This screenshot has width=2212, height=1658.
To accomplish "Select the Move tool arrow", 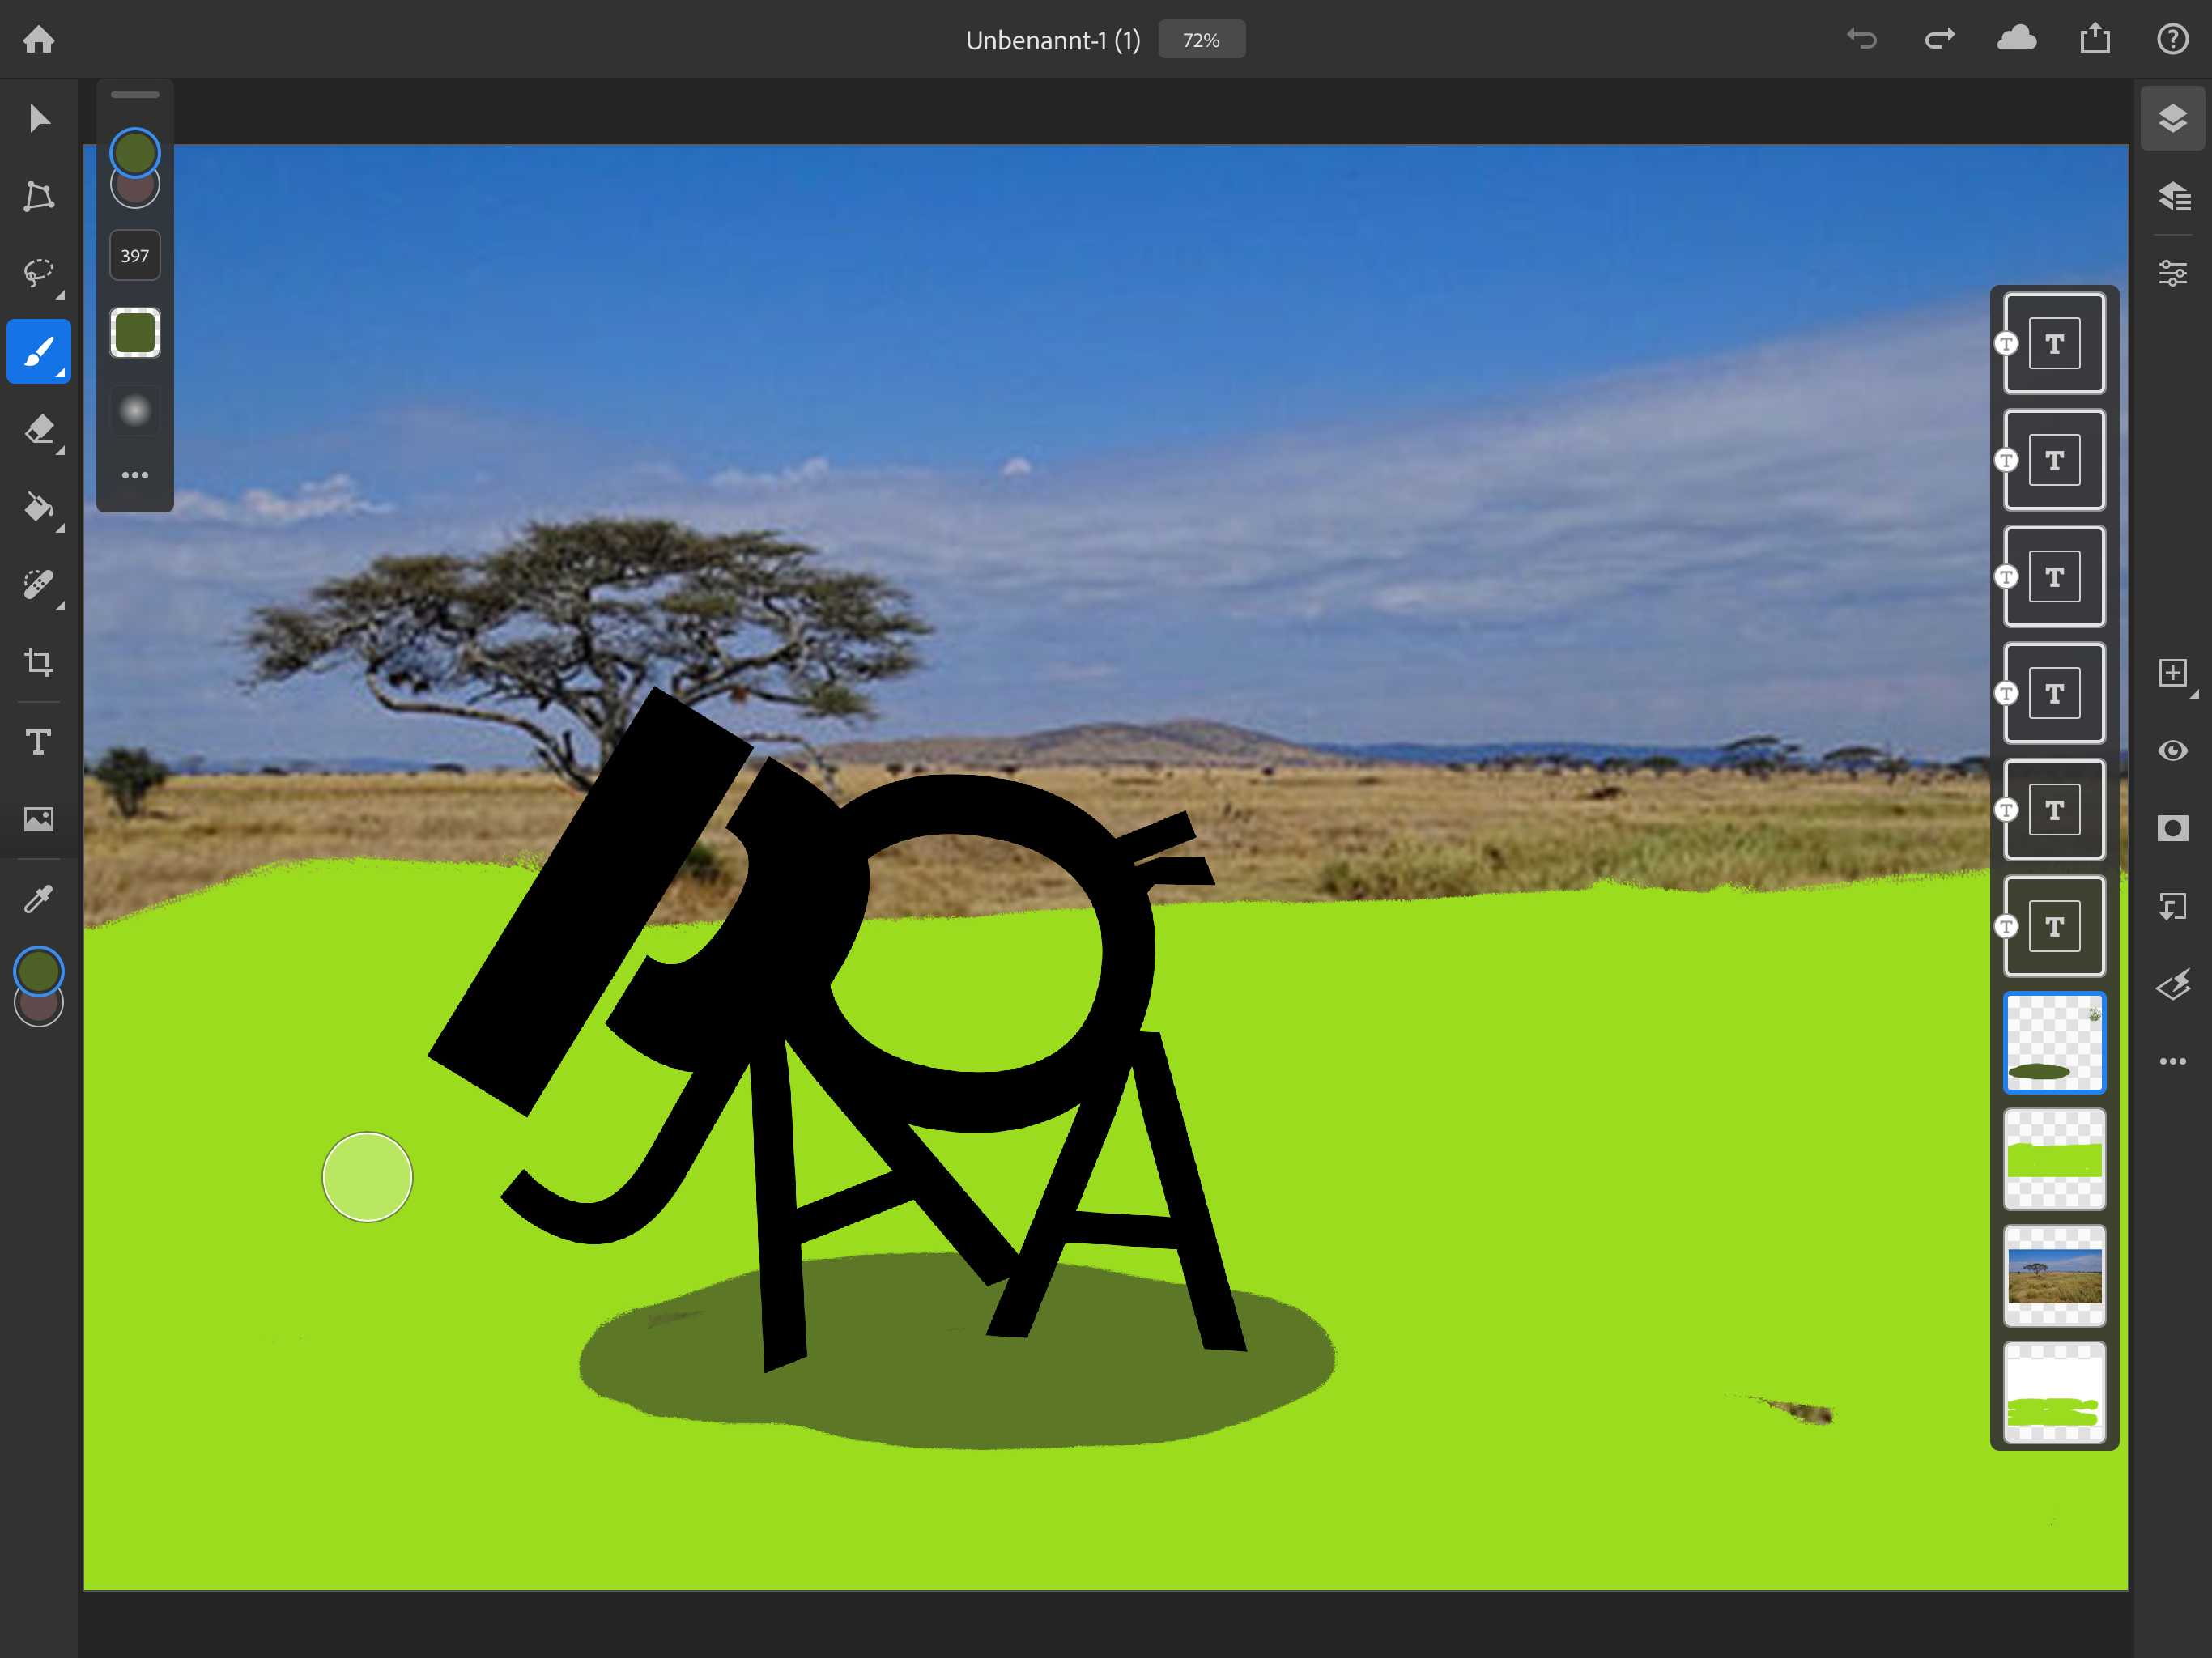I will (39, 119).
